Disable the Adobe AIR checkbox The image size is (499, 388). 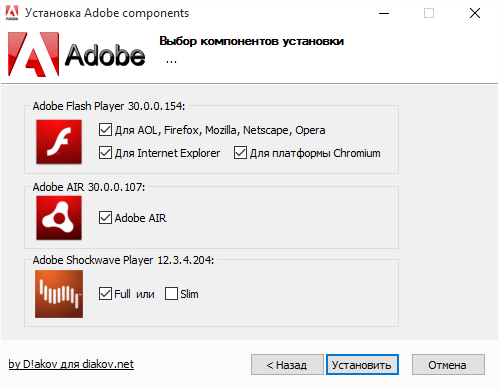105,218
